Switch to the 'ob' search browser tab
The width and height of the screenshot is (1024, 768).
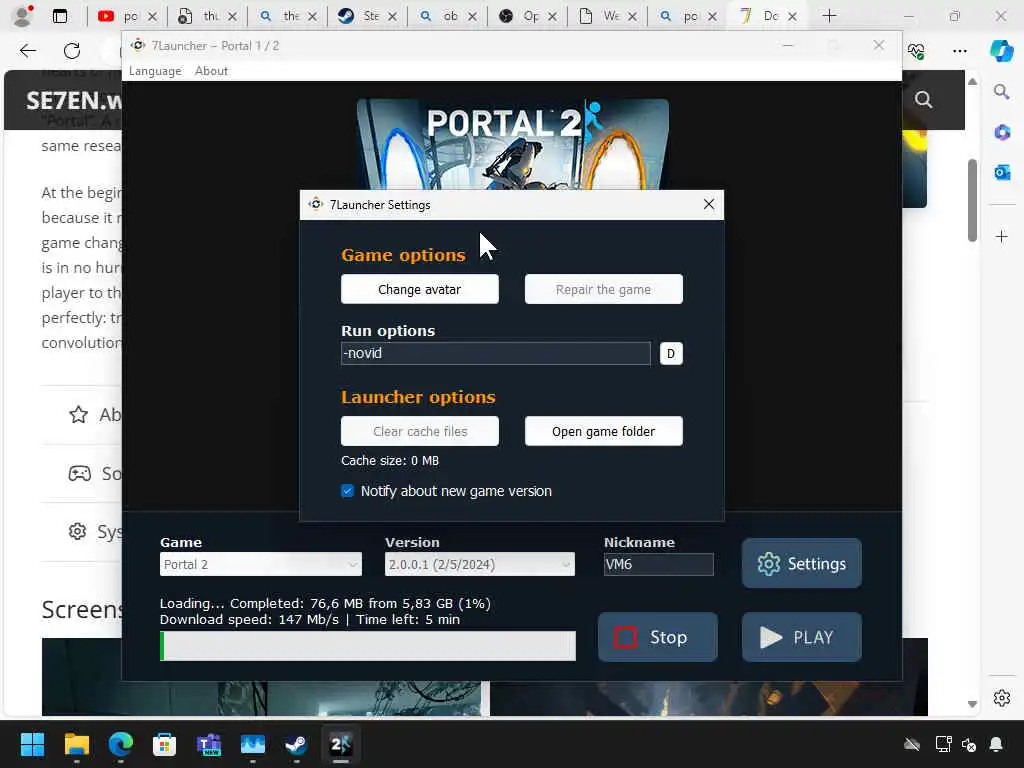pos(446,16)
